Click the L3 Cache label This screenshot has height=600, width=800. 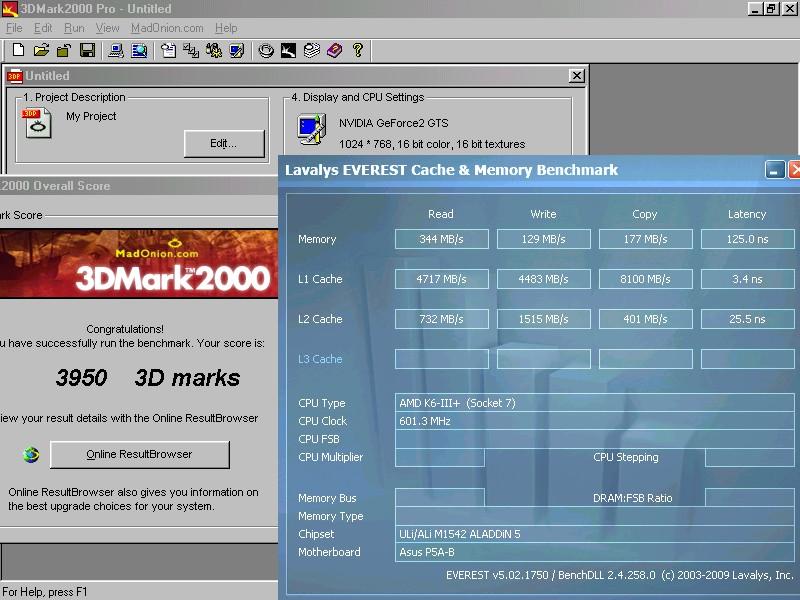[x=320, y=359]
